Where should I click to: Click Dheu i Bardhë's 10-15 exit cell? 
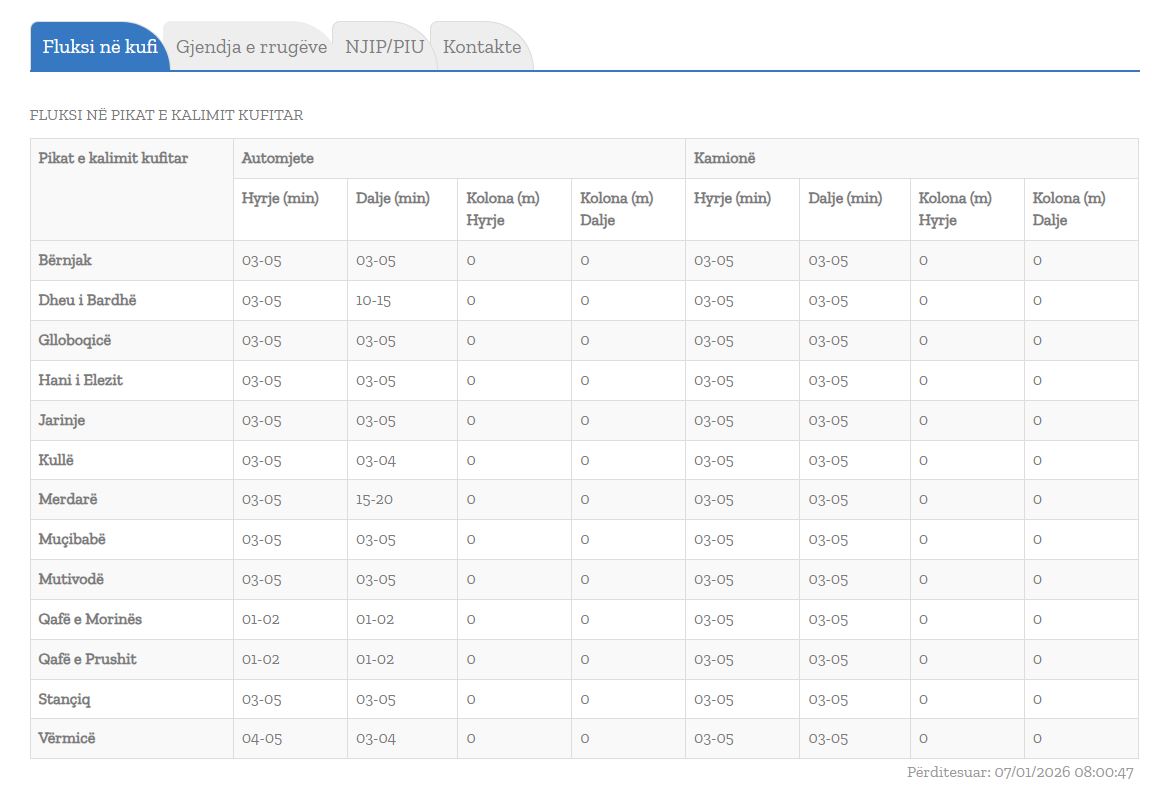(x=373, y=301)
